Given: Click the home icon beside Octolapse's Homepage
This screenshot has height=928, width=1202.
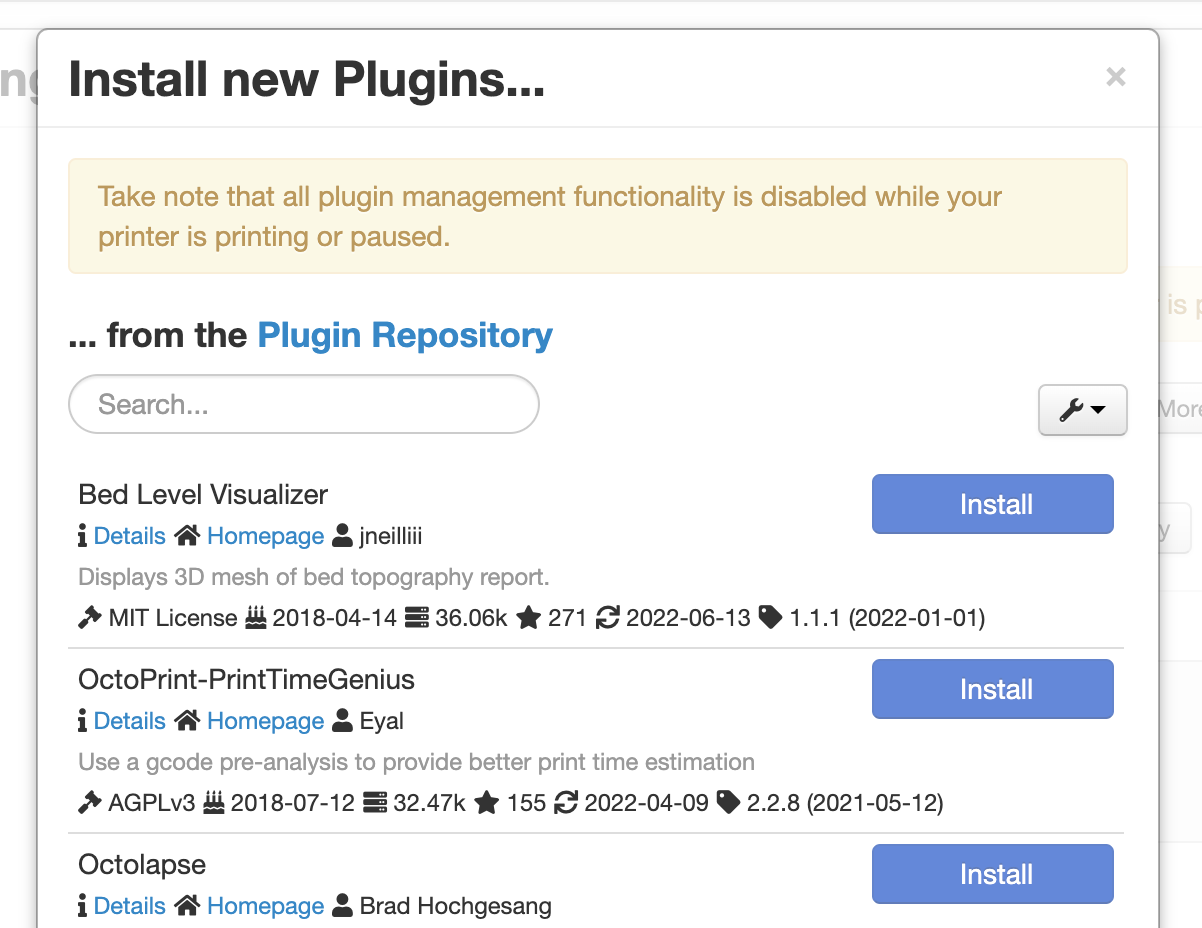Looking at the screenshot, I should pyautogui.click(x=186, y=905).
